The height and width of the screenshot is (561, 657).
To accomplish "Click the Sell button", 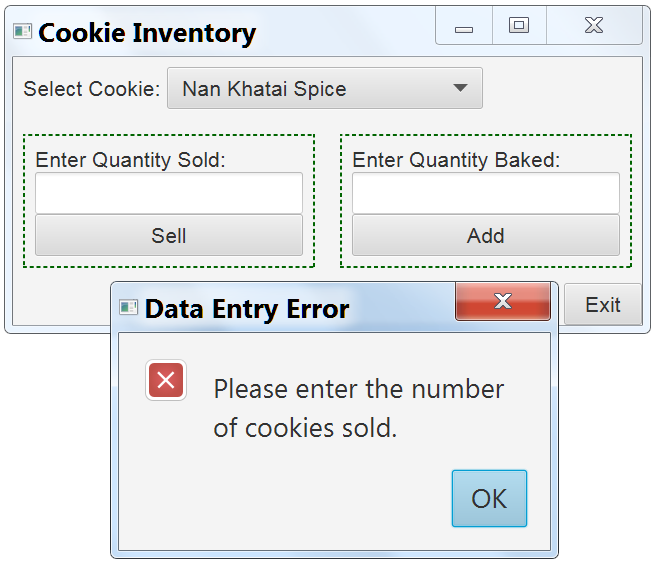I will point(169,235).
